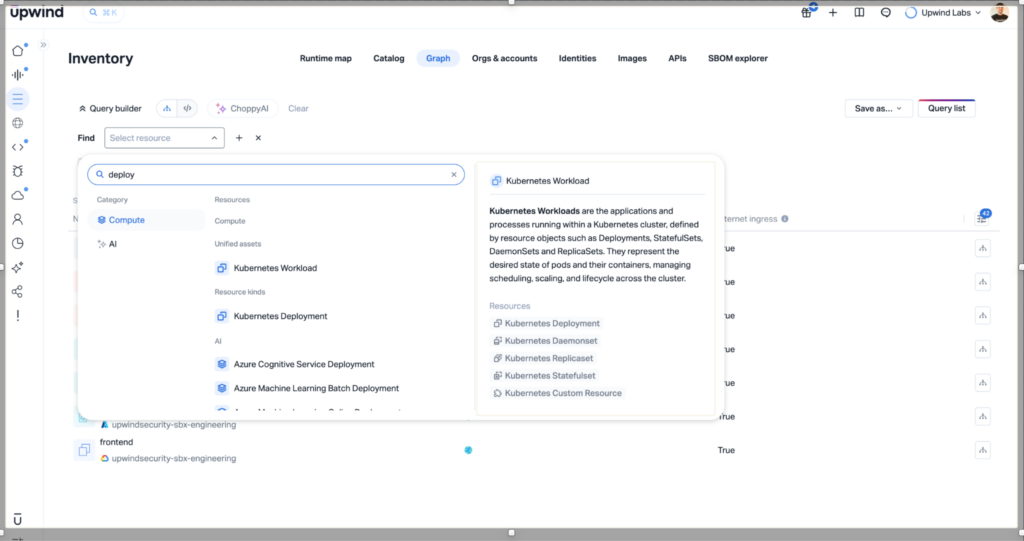This screenshot has width=1024, height=541.
Task: Add a condition with plus button
Action: click(239, 138)
